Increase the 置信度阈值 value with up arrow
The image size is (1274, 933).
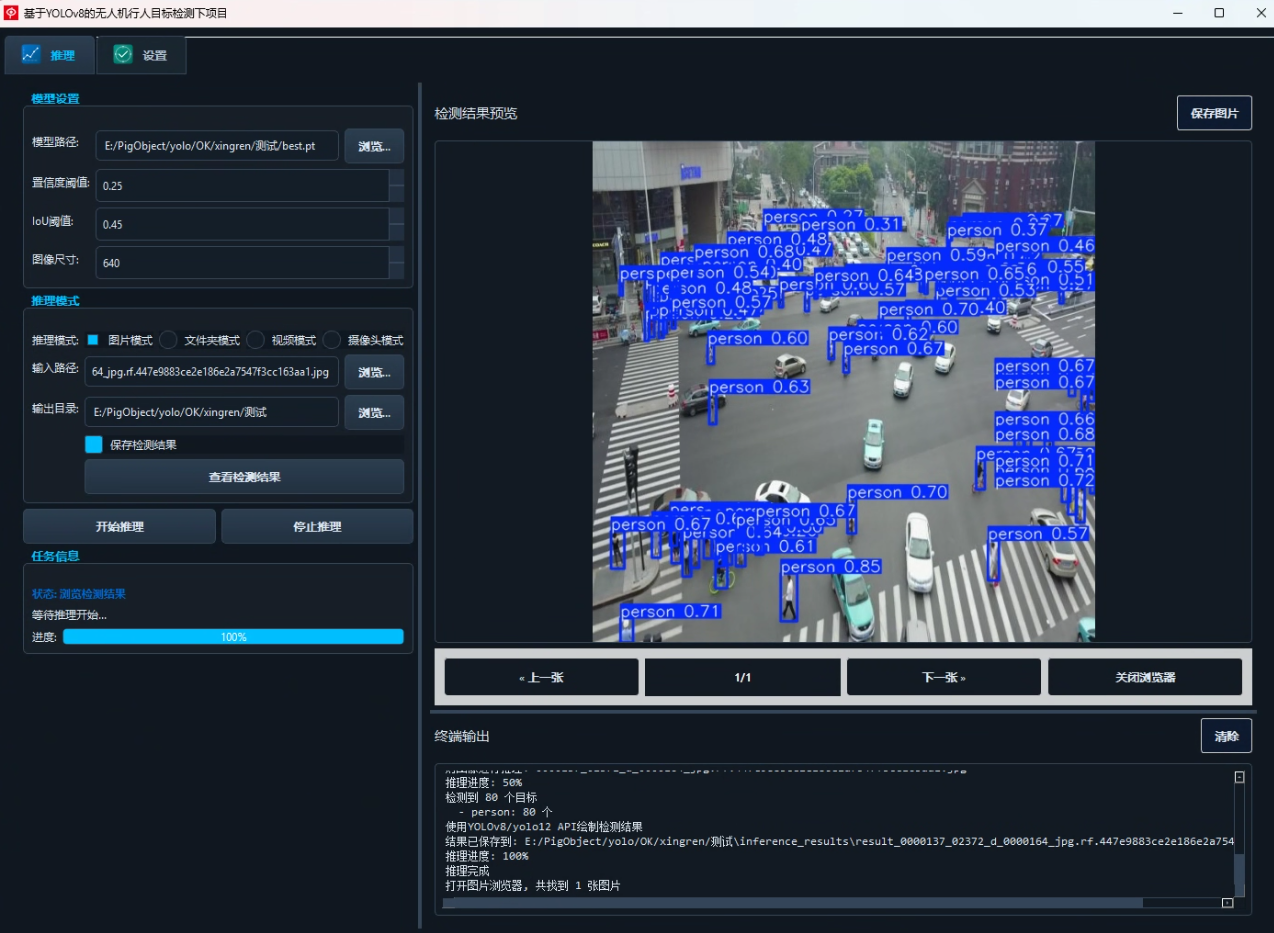tap(397, 178)
